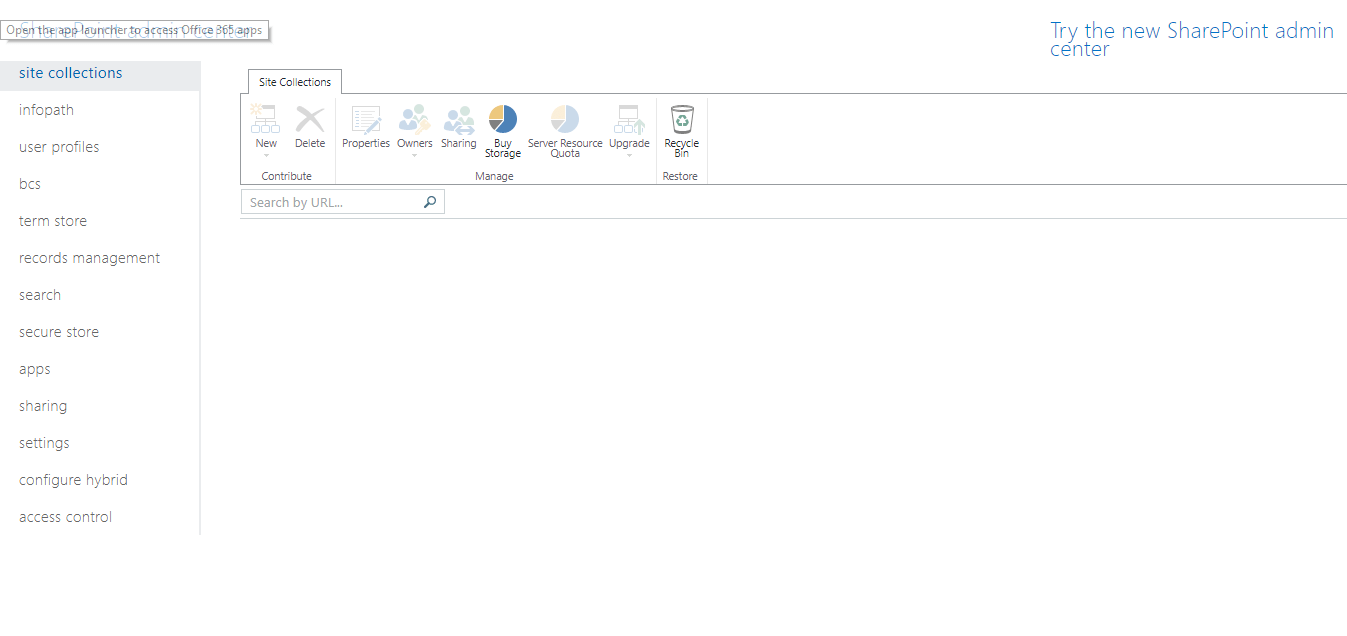Go to records management
Screen dimensions: 1347x636
(x=89, y=258)
